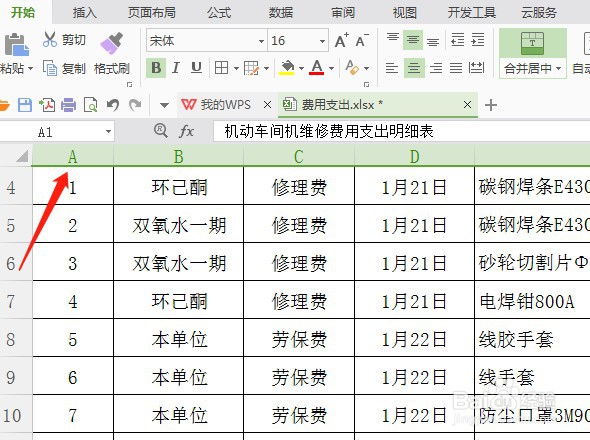Image resolution: width=590 pixels, height=440 pixels.
Task: Expand the 粘贴 paste options arrow
Action: point(30,69)
